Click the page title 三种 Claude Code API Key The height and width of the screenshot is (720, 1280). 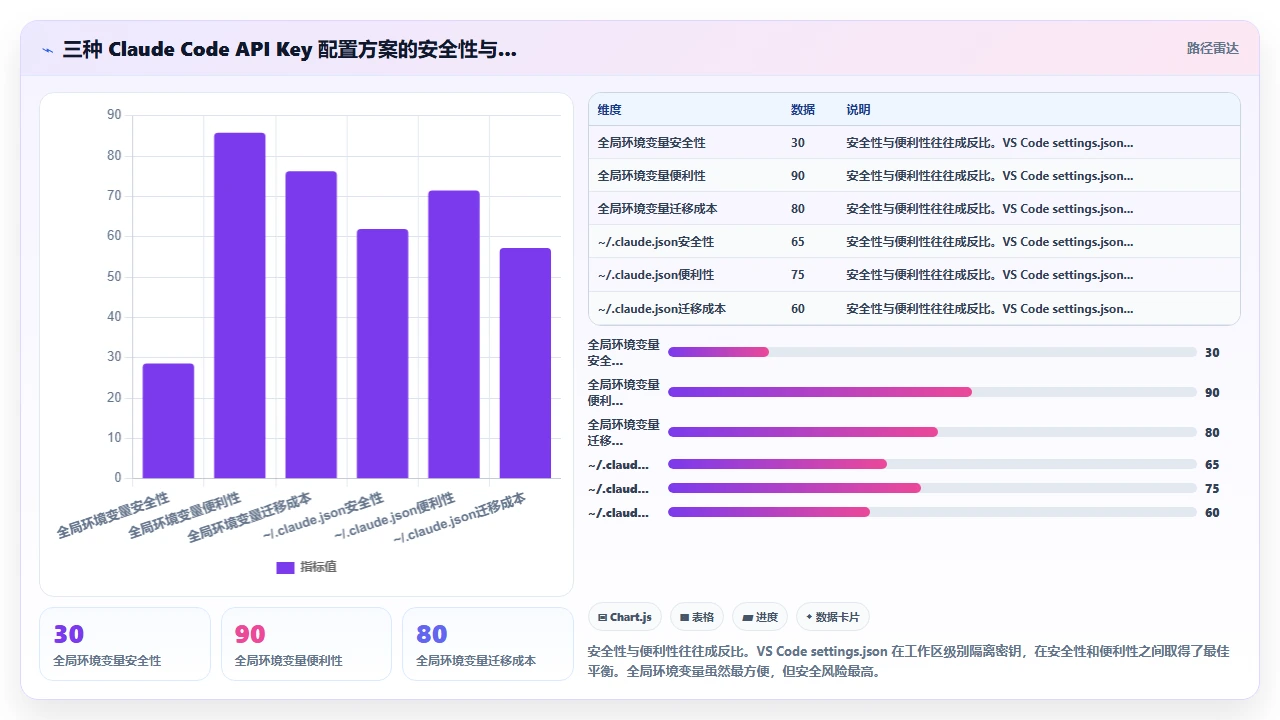[x=289, y=49]
